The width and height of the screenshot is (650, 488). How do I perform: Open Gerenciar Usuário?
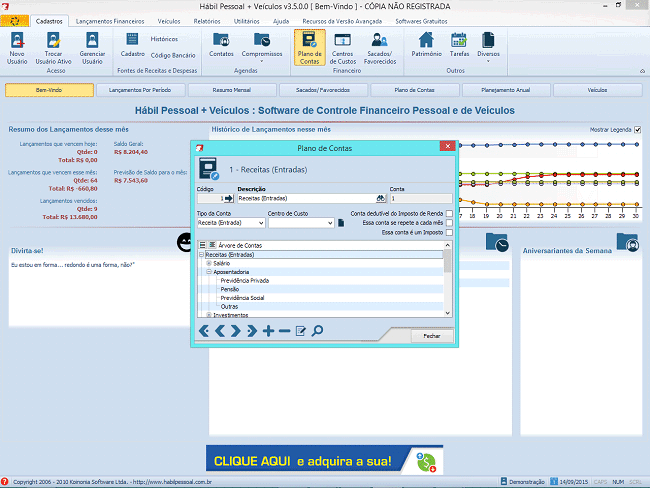click(x=92, y=48)
